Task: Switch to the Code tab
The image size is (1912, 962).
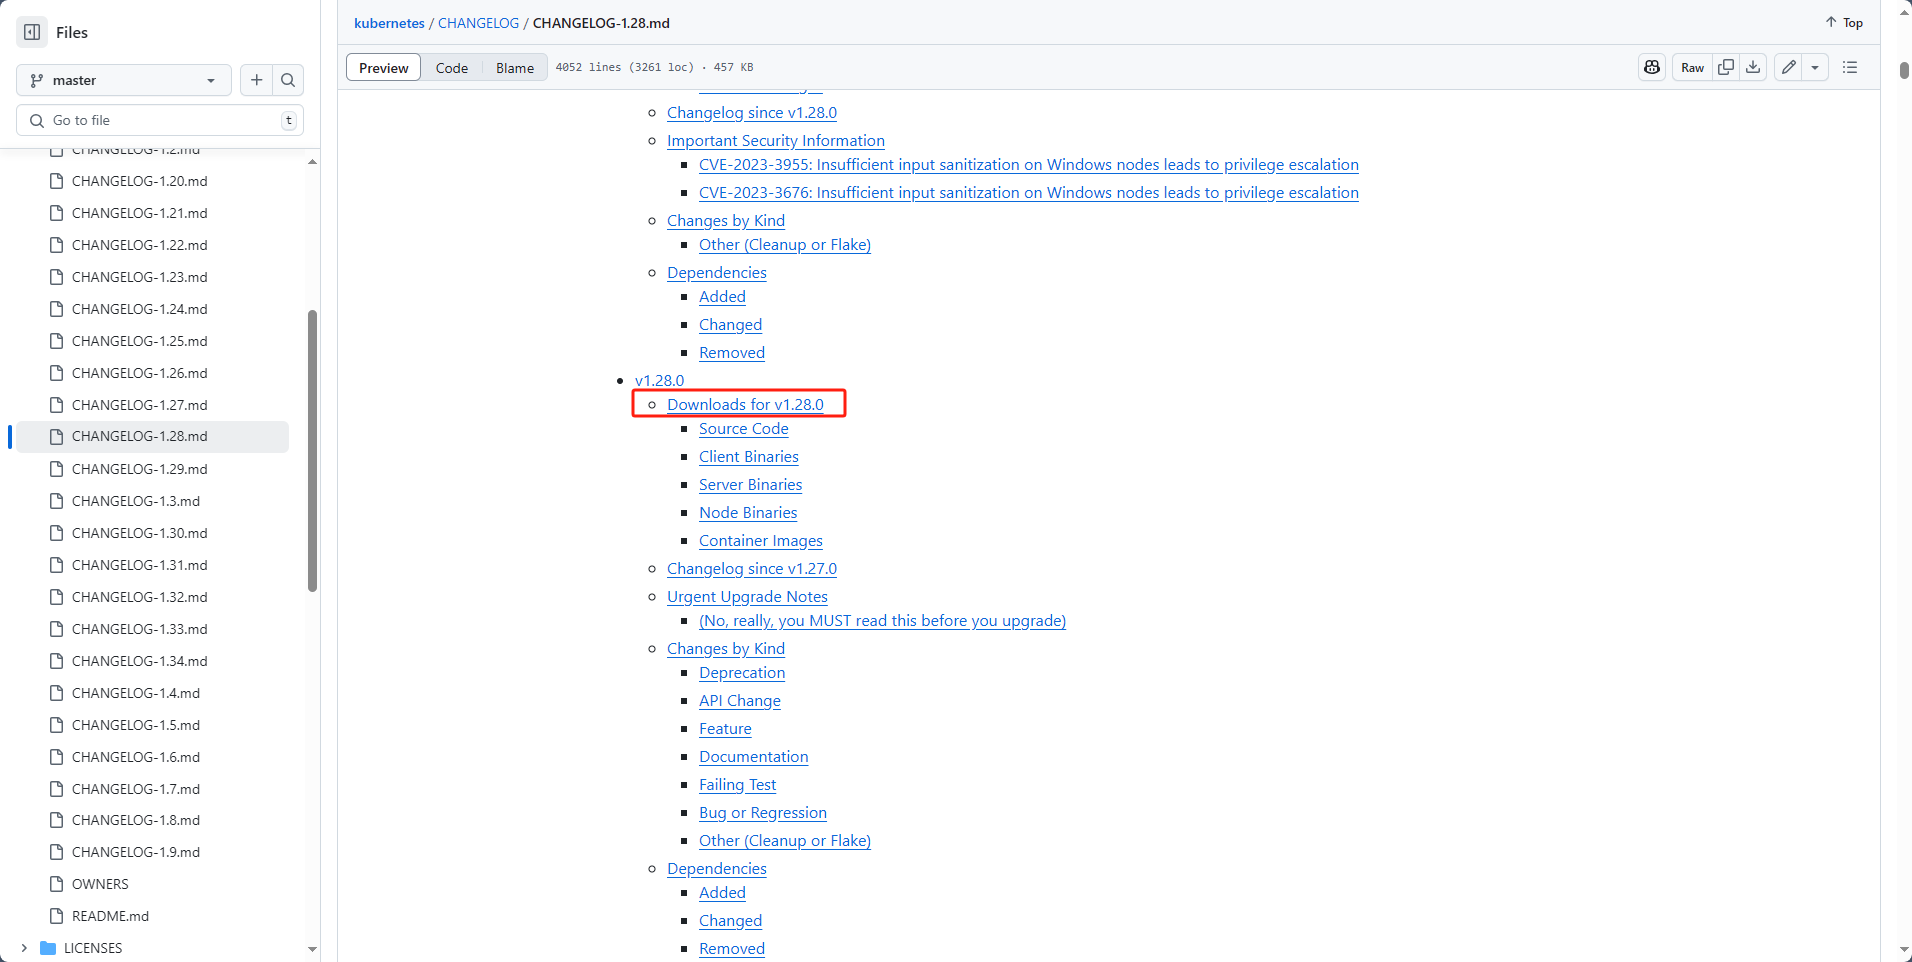Action: [452, 68]
